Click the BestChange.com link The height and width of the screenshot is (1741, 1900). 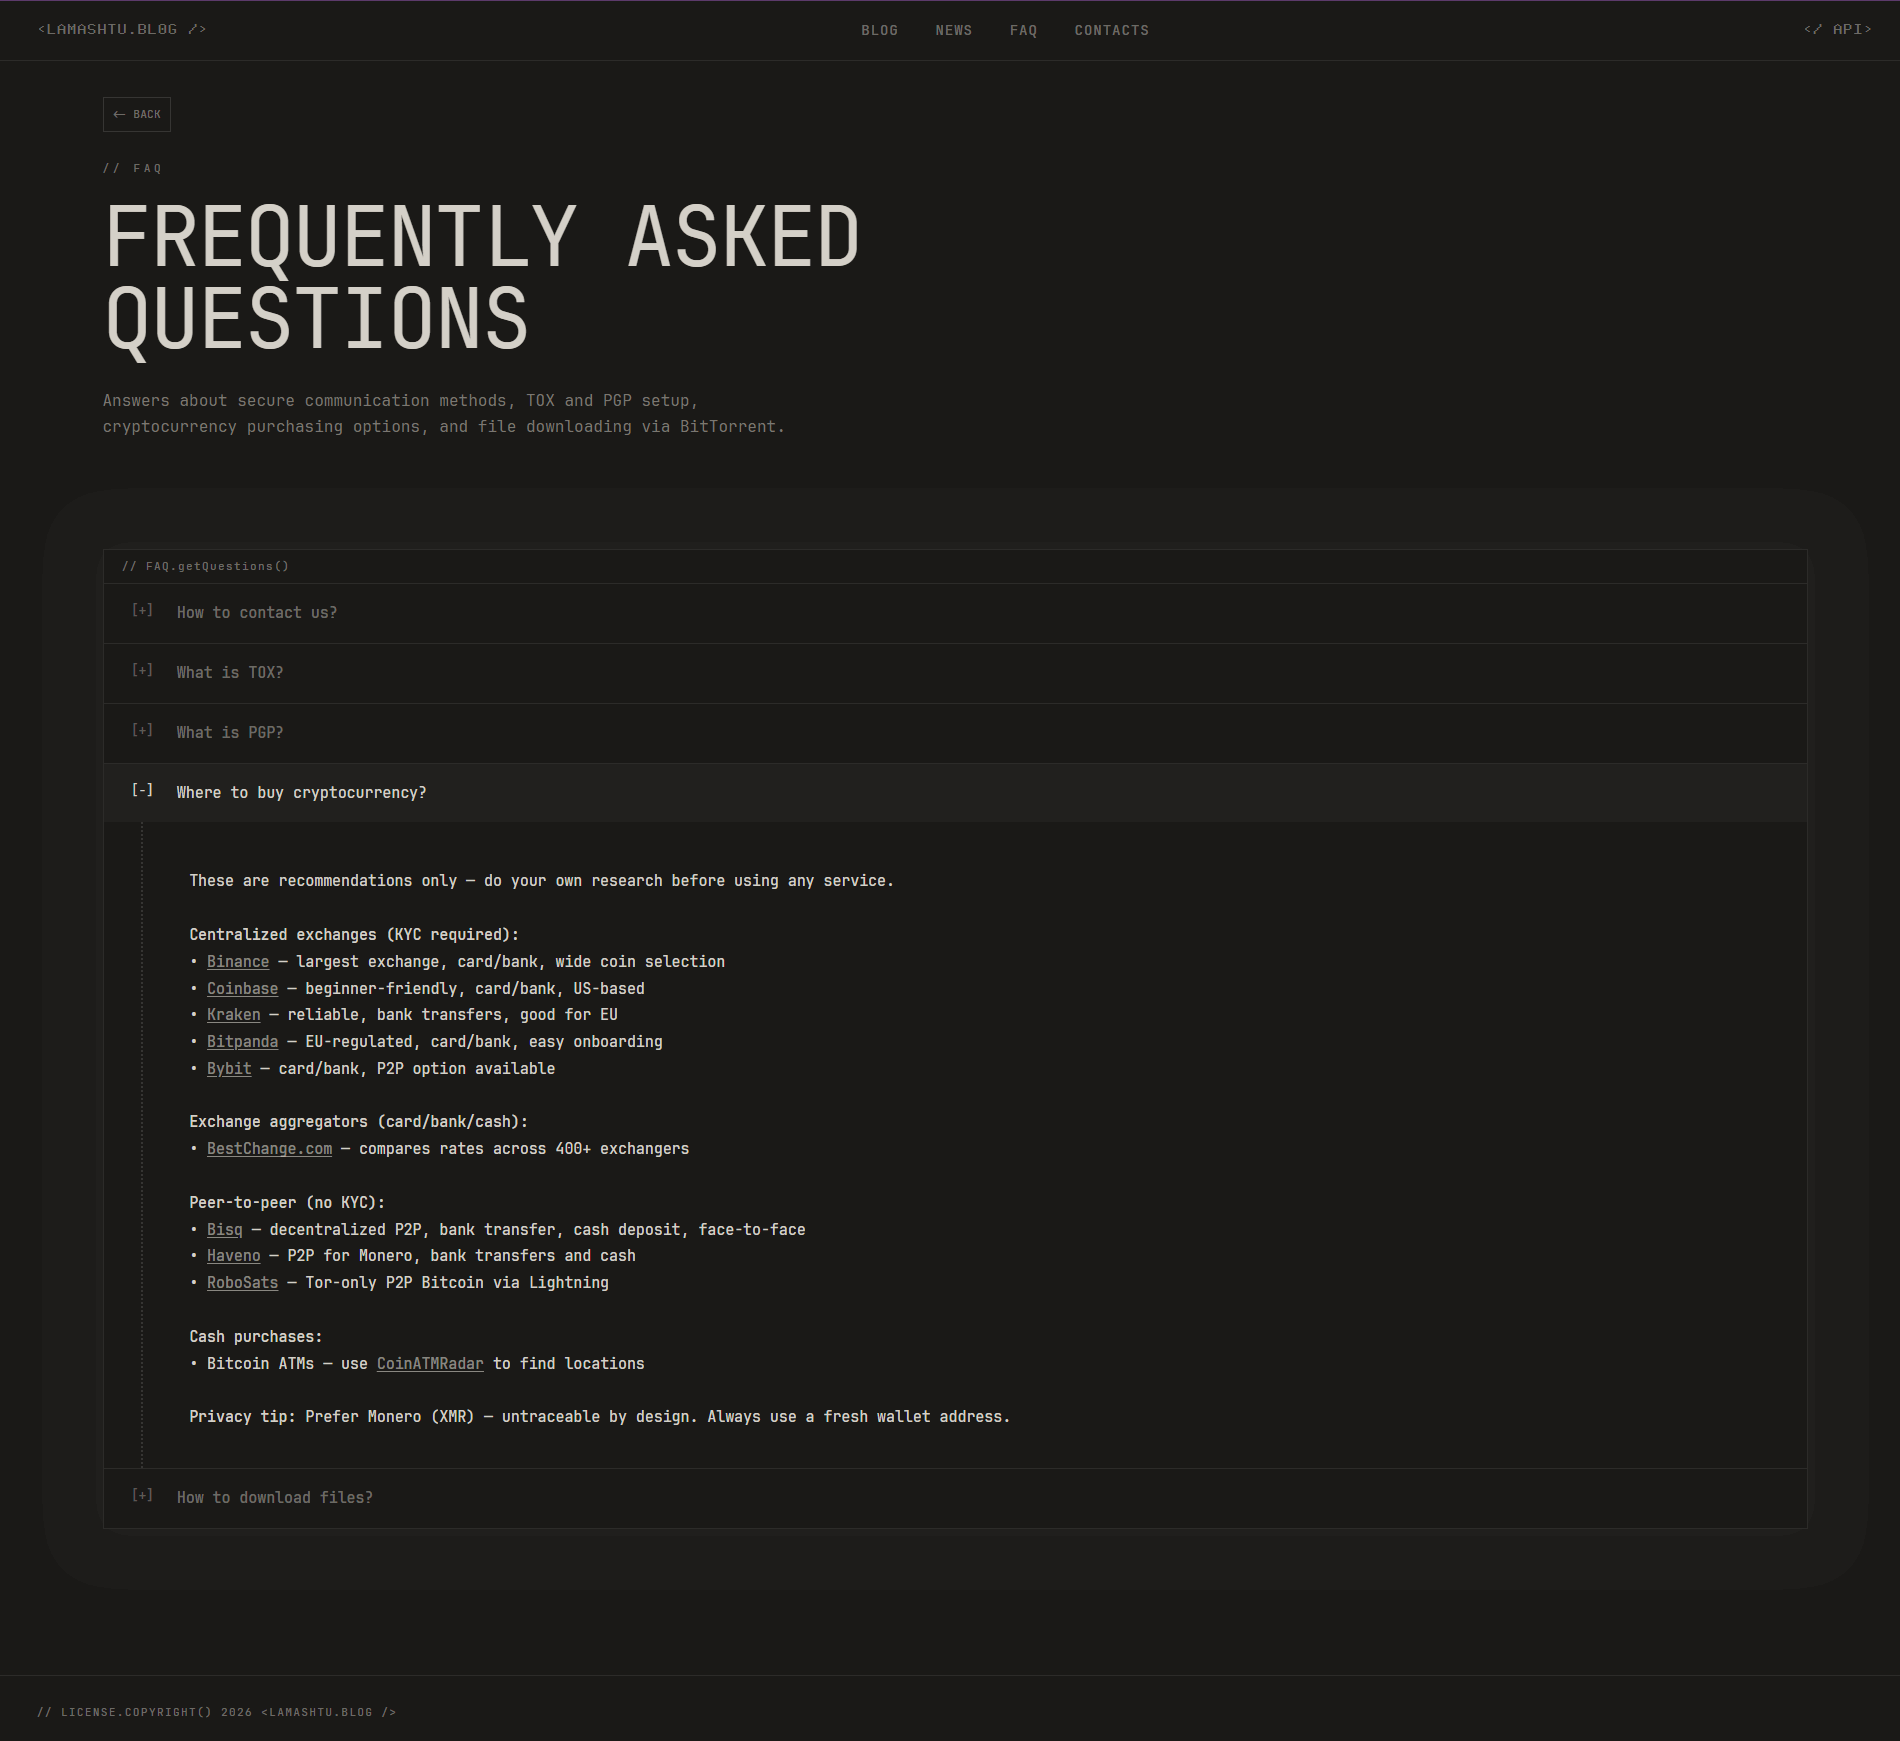click(269, 1149)
